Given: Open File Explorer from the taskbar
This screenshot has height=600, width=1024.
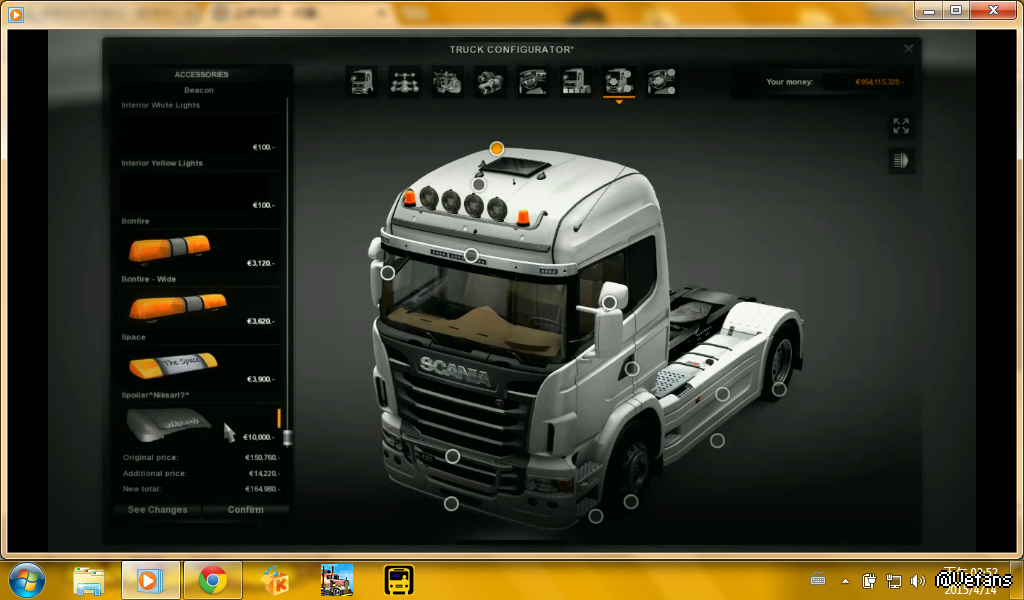Looking at the screenshot, I should 89,580.
